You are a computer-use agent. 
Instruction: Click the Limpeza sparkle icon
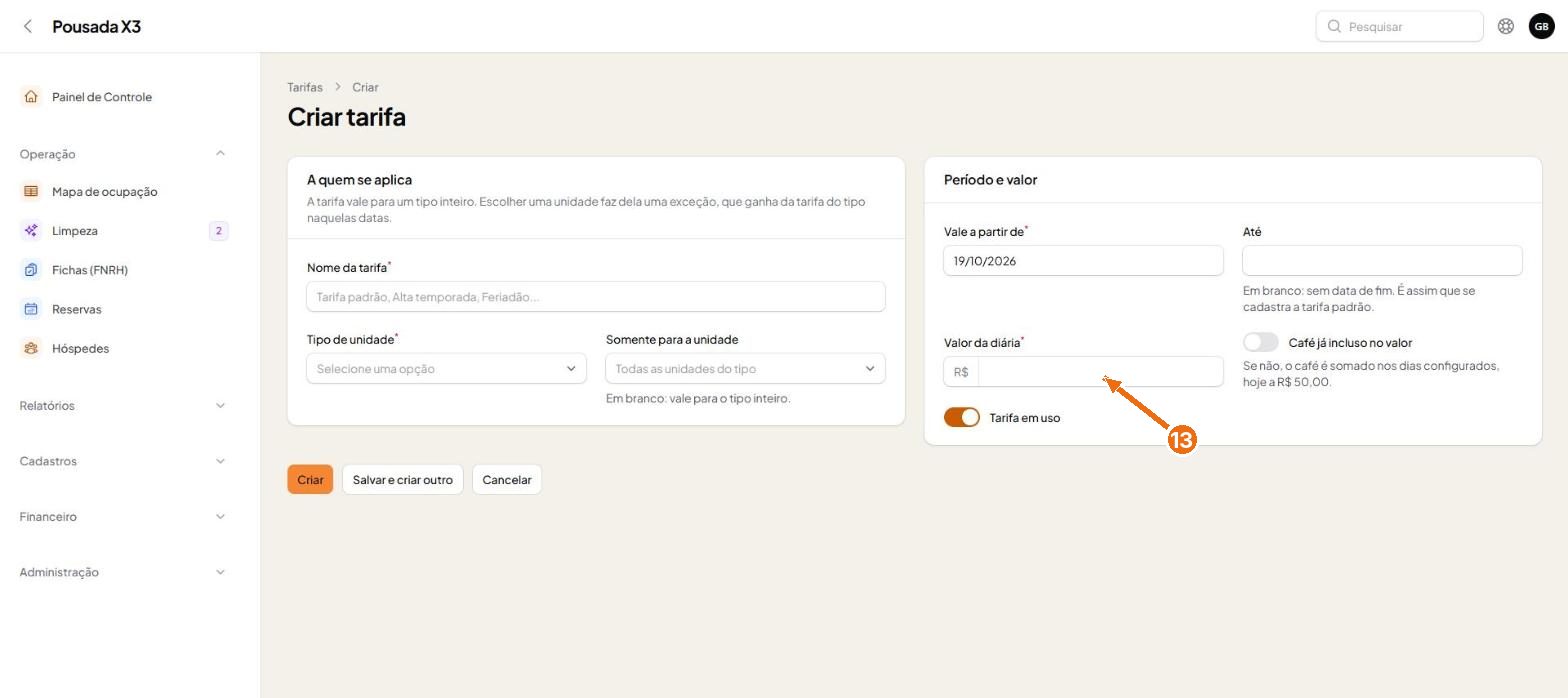pyautogui.click(x=31, y=231)
